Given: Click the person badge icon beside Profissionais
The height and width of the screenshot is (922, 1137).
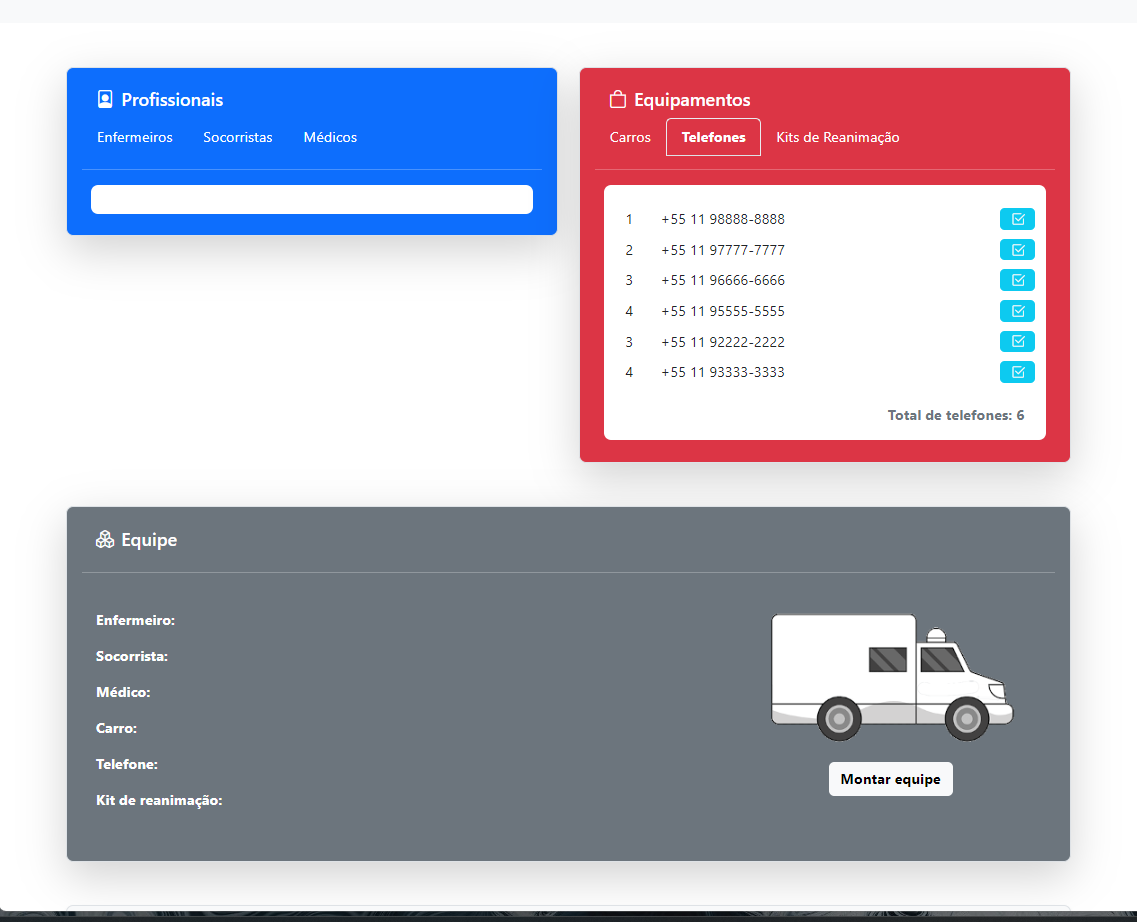Looking at the screenshot, I should [104, 98].
